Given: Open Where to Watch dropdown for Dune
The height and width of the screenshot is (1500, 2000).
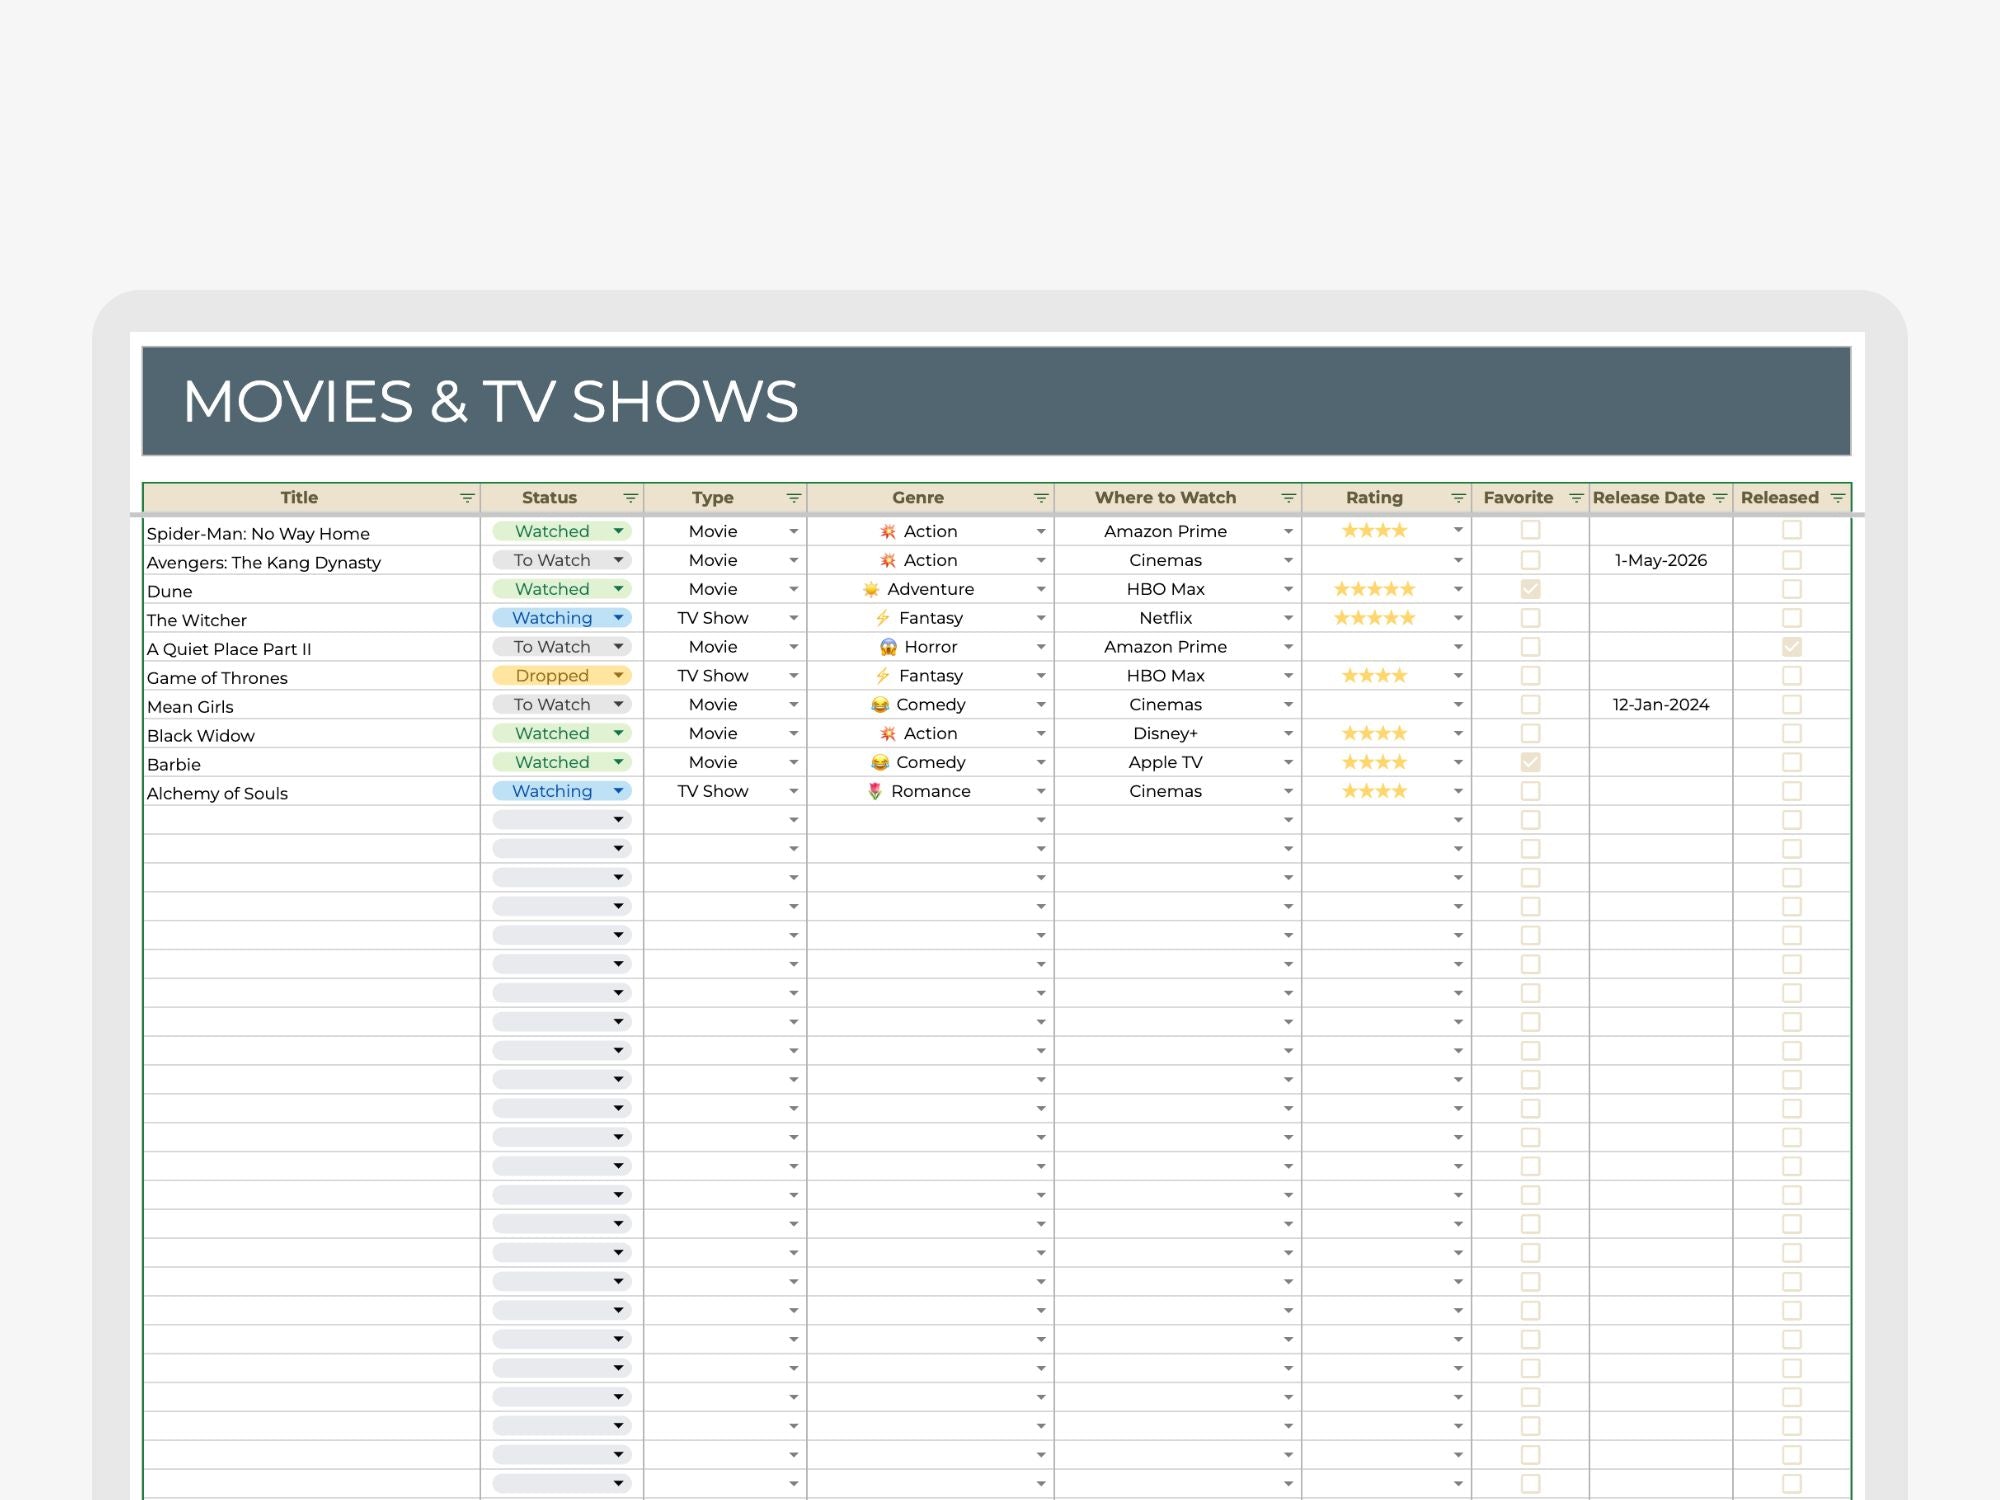Looking at the screenshot, I should click(x=1289, y=589).
